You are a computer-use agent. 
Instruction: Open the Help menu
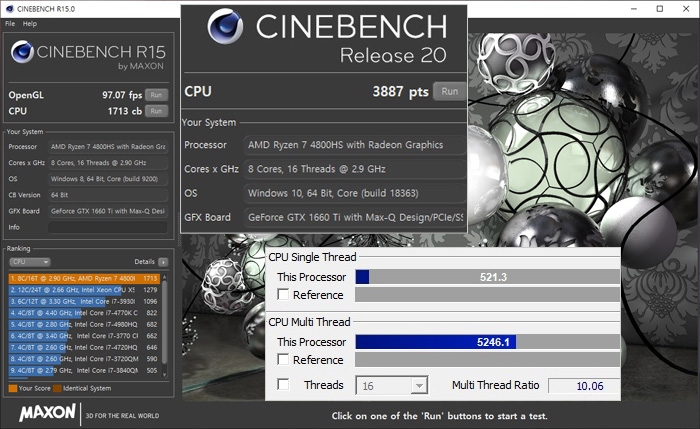[x=30, y=24]
